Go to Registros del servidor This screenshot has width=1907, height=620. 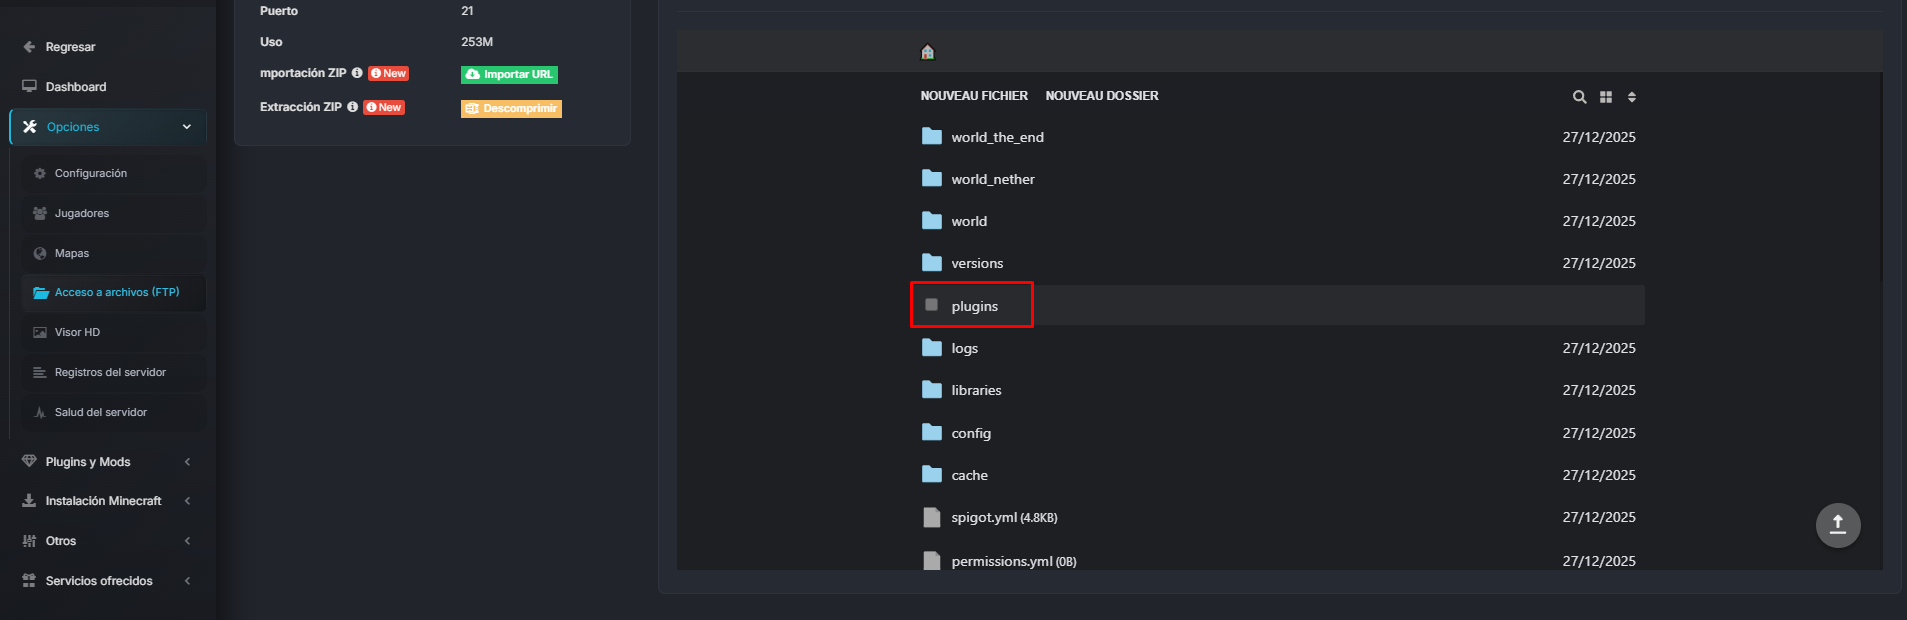tap(110, 372)
